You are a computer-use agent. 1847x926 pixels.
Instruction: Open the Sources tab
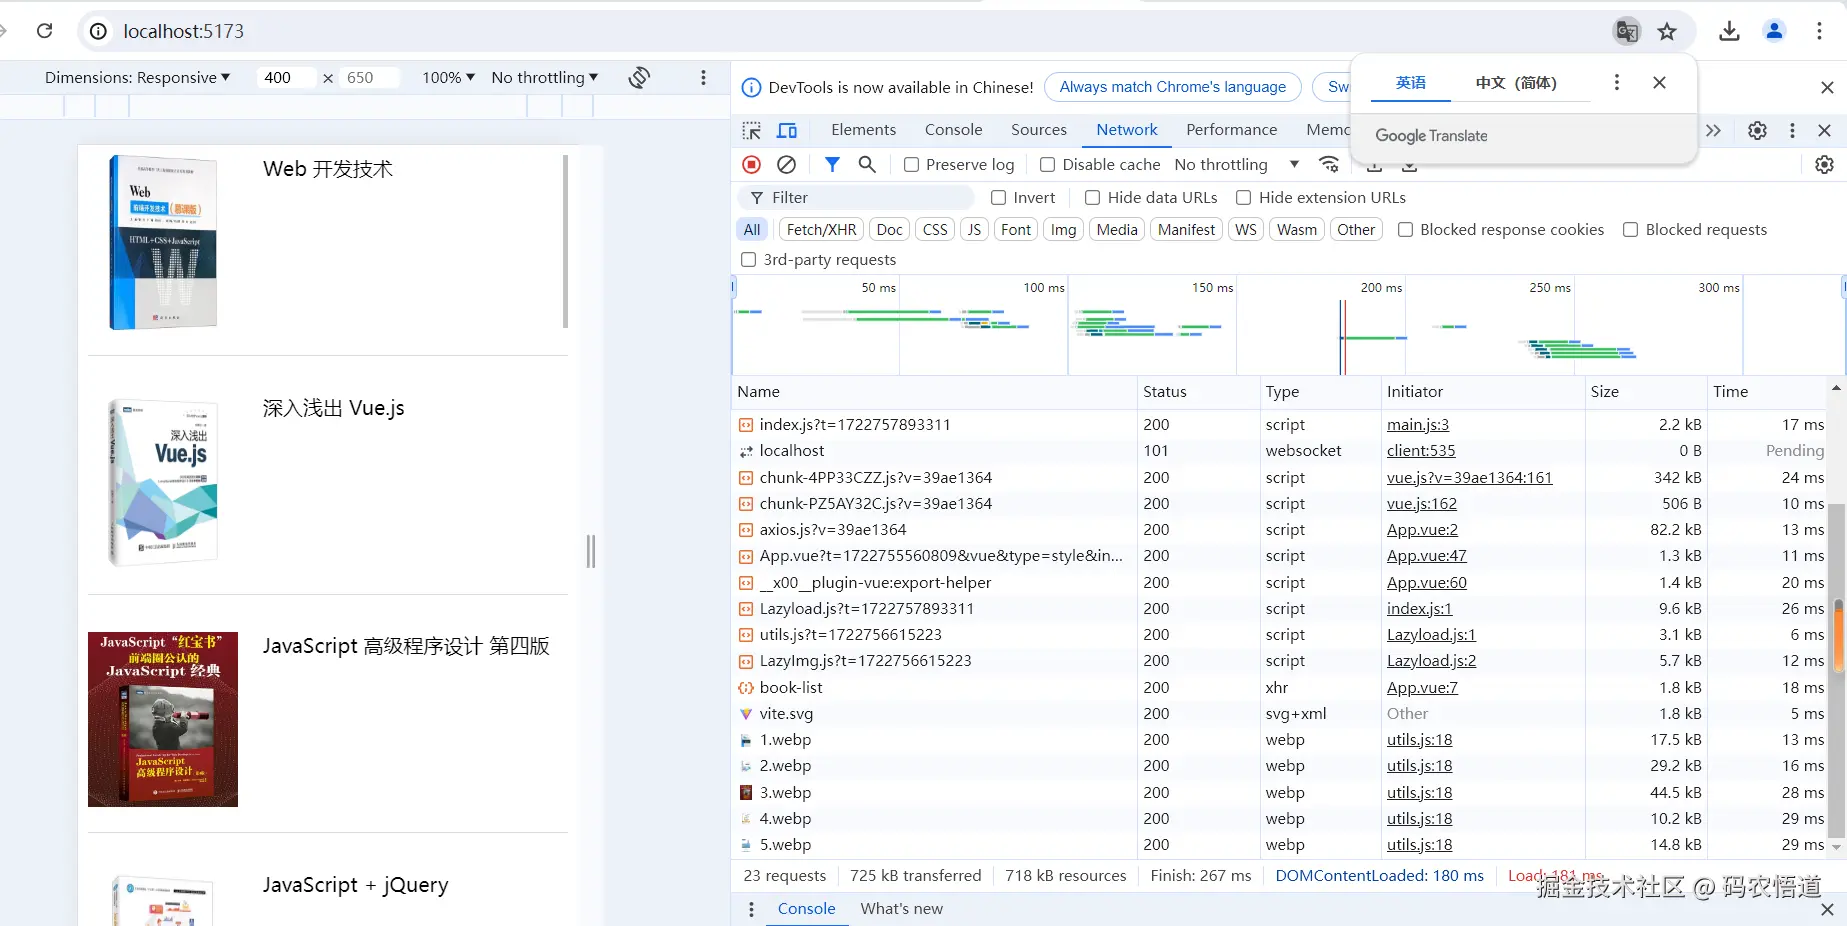pos(1039,130)
